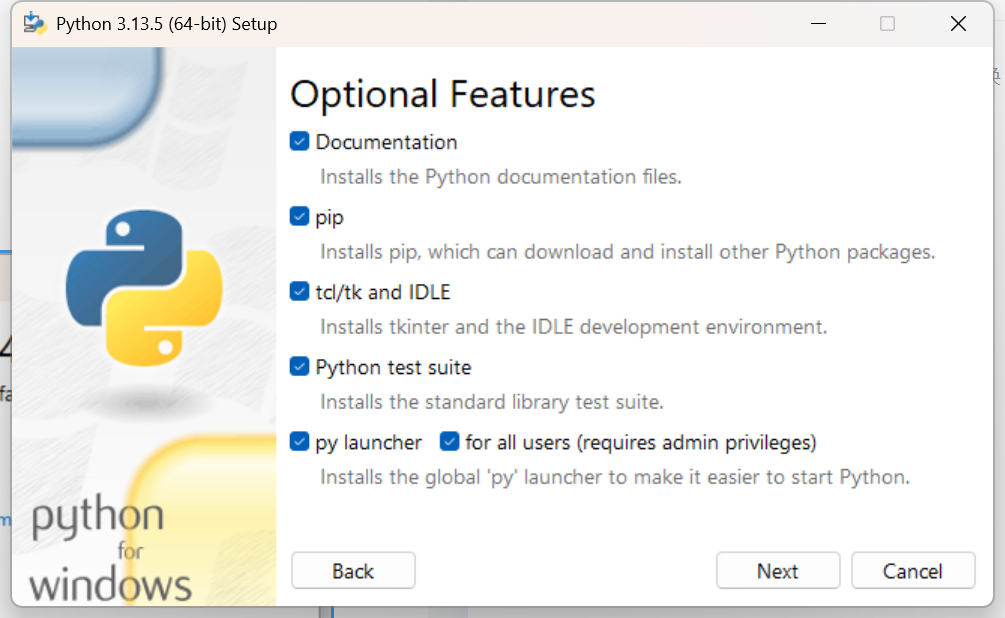Uncheck the Python test suite option
Viewport: 1005px width, 618px height.
coord(298,366)
